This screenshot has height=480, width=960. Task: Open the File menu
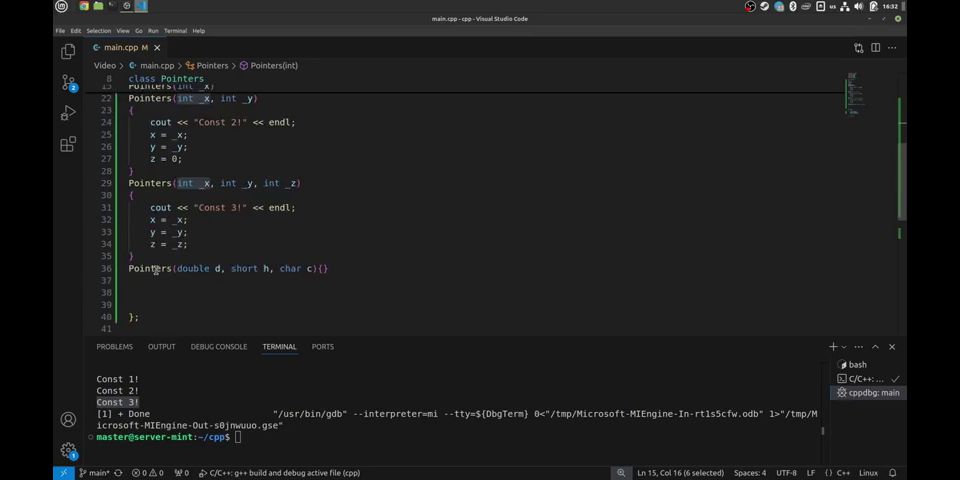click(60, 31)
